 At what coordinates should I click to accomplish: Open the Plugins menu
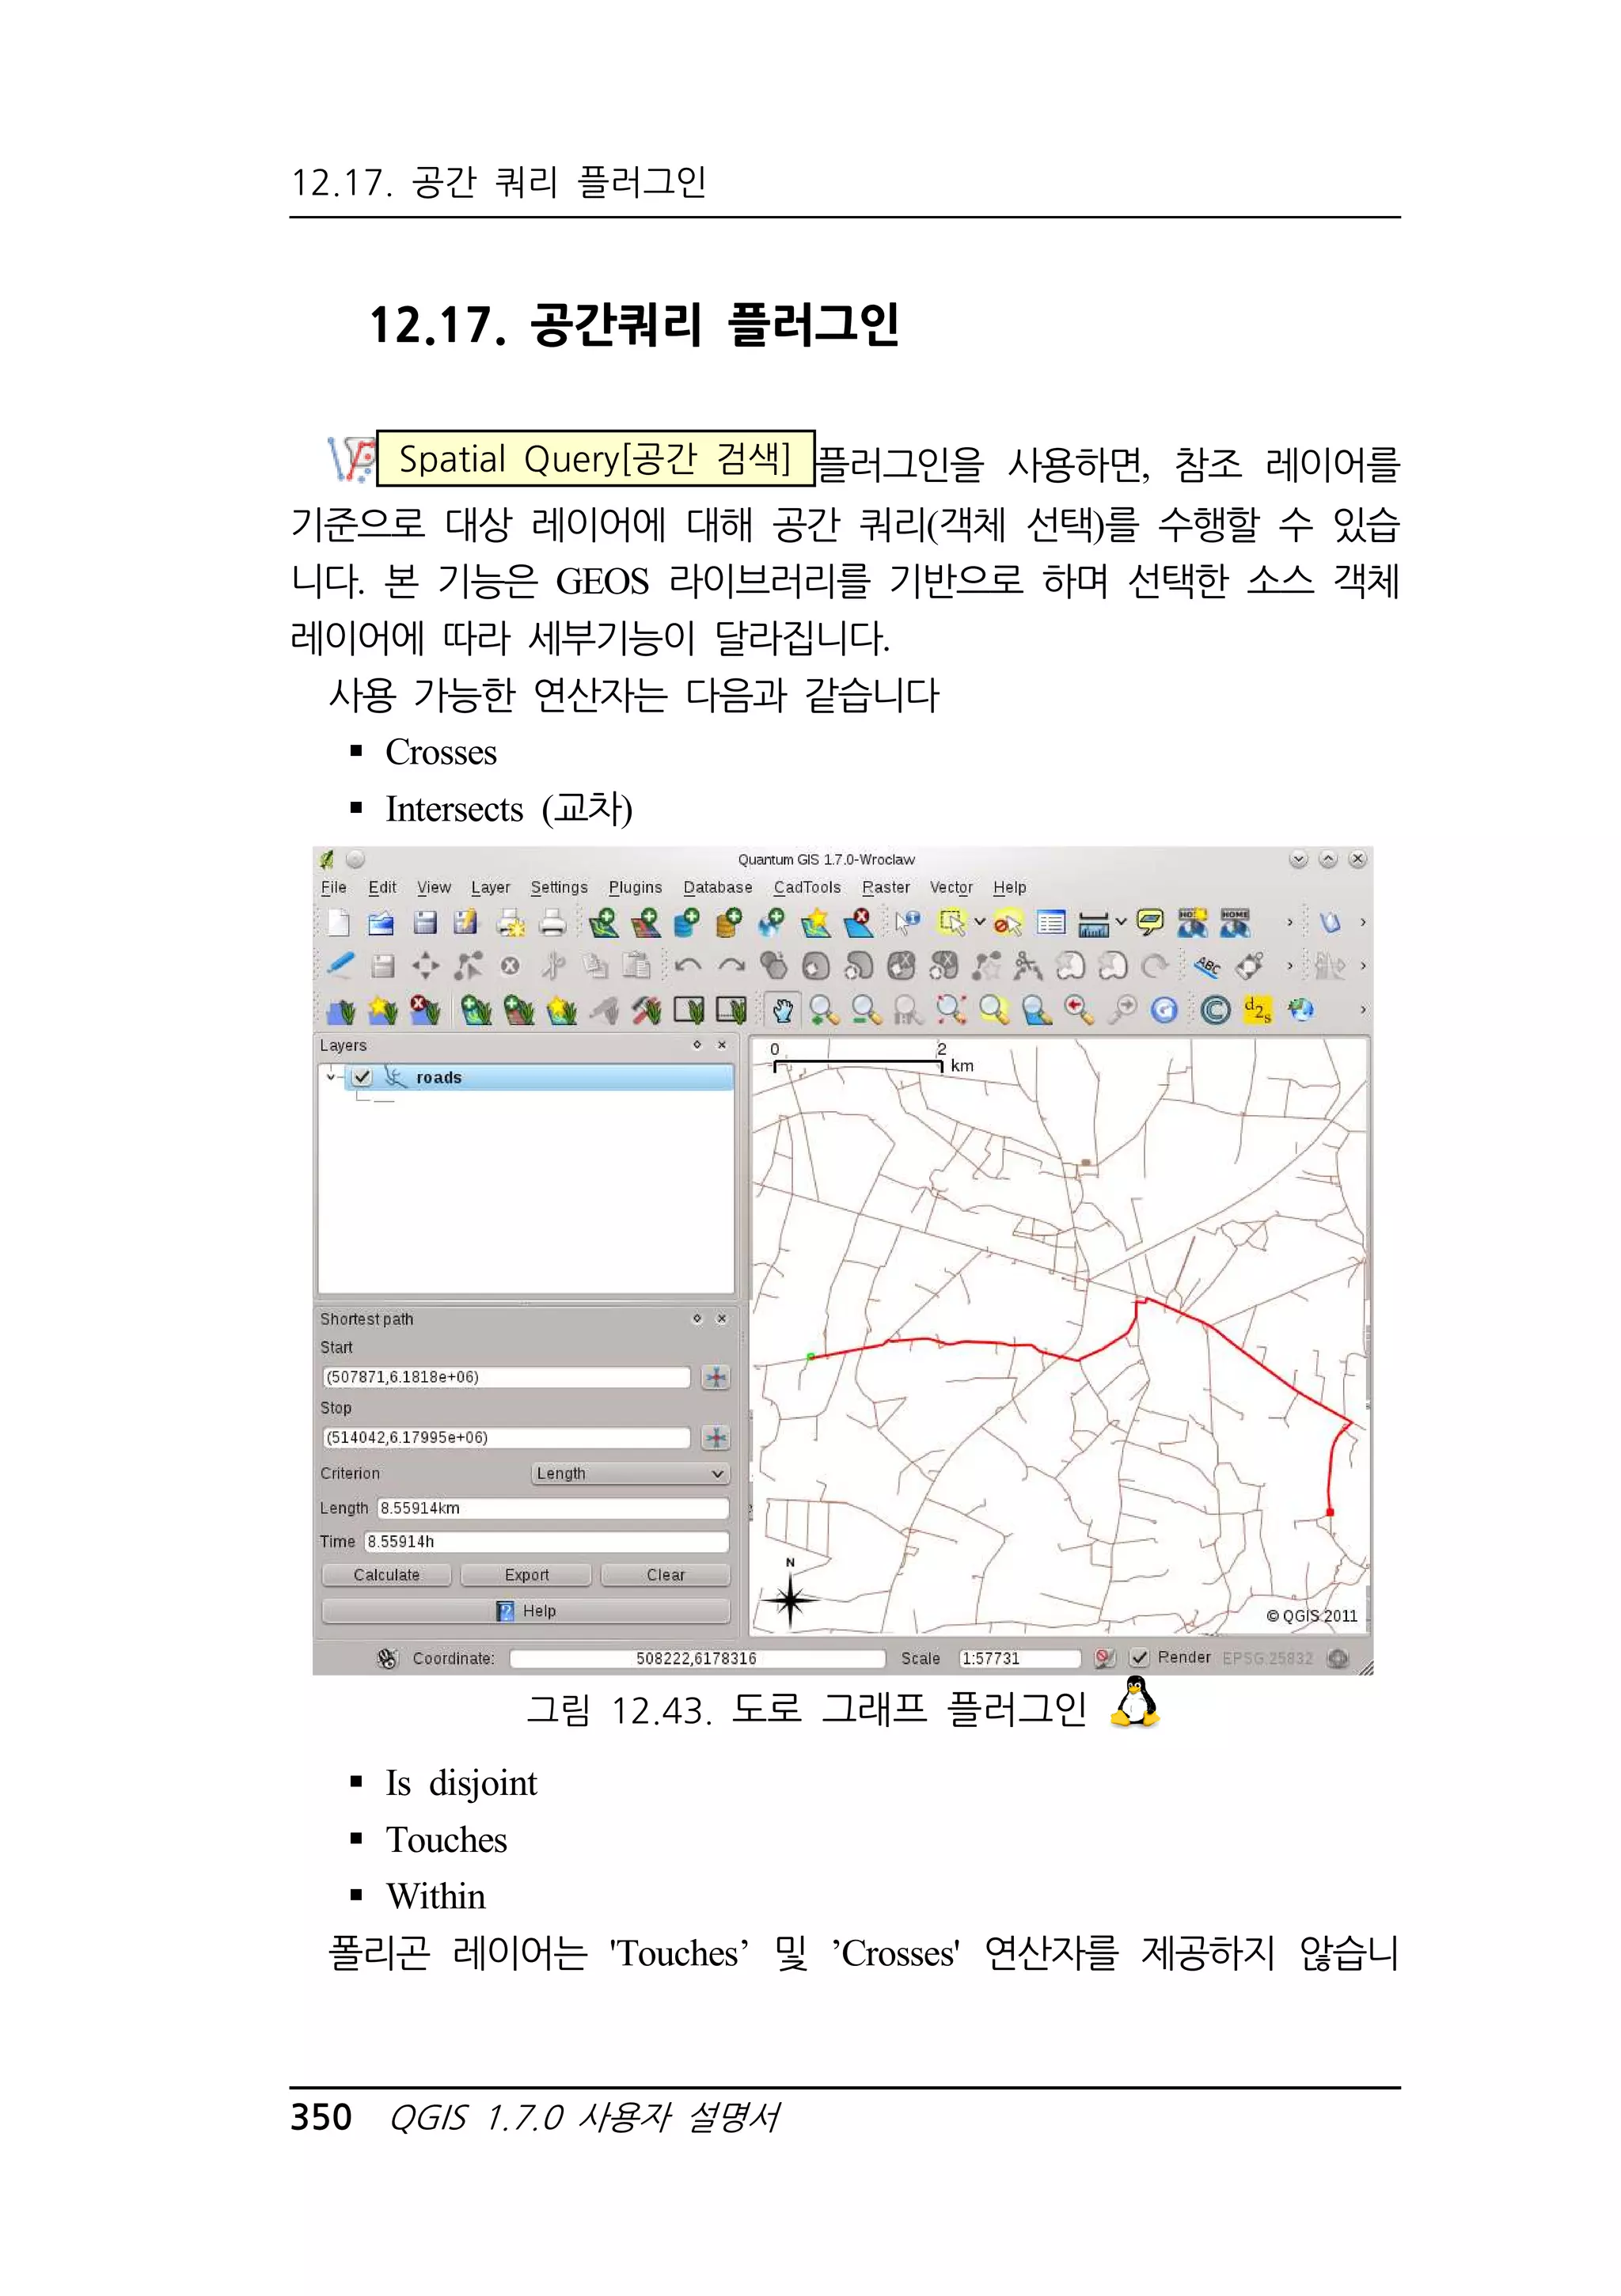(x=635, y=887)
